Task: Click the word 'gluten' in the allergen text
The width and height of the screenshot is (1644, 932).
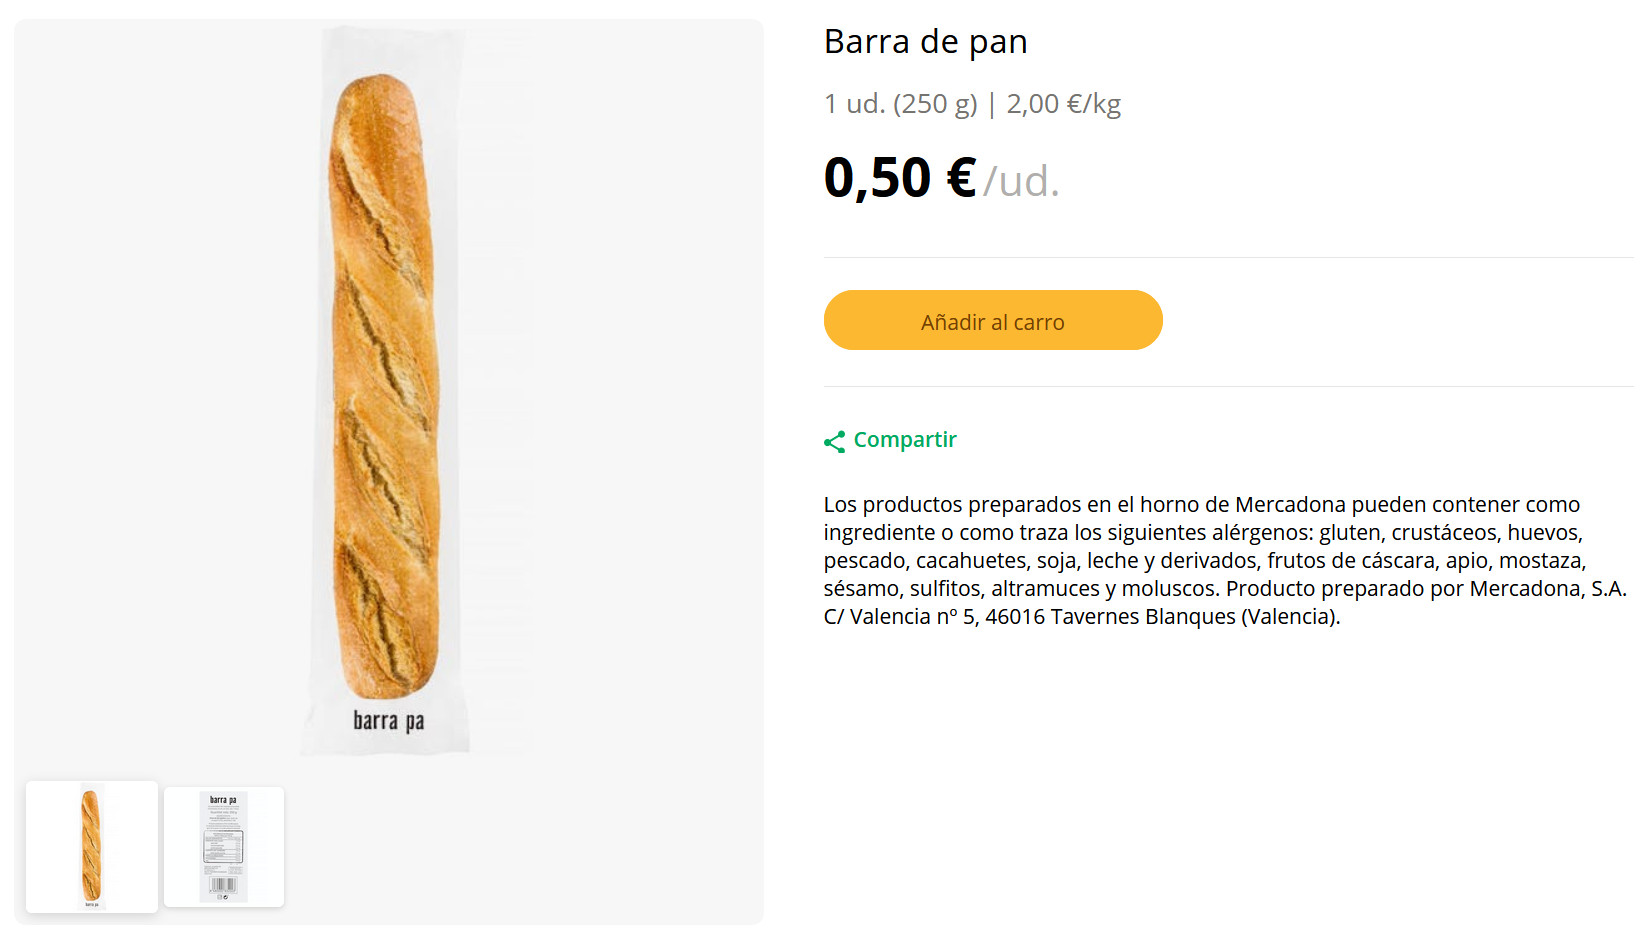Action: click(x=1349, y=532)
